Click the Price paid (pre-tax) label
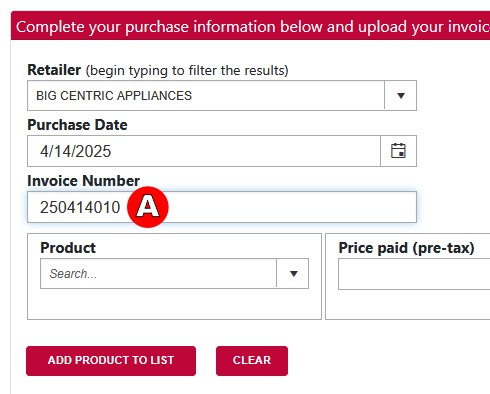The width and height of the screenshot is (490, 394). [406, 248]
